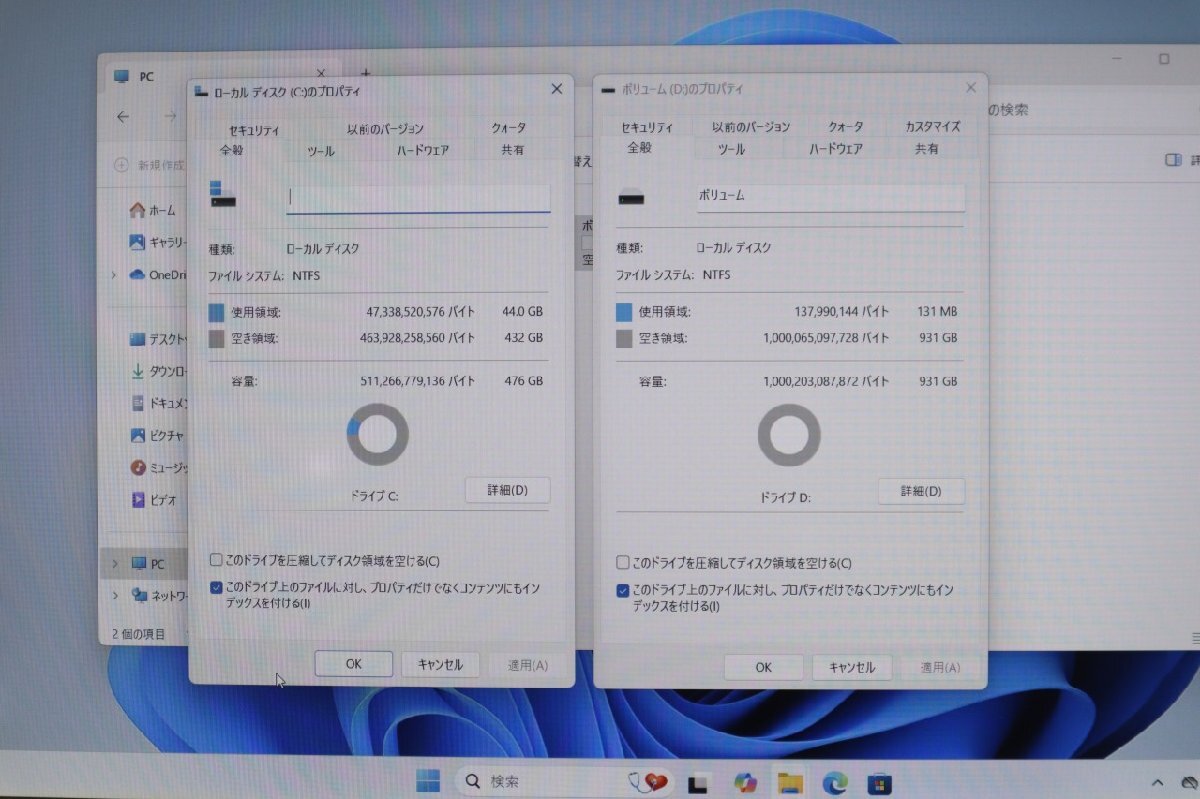
Task: Click Apply in D drive properties
Action: (939, 667)
